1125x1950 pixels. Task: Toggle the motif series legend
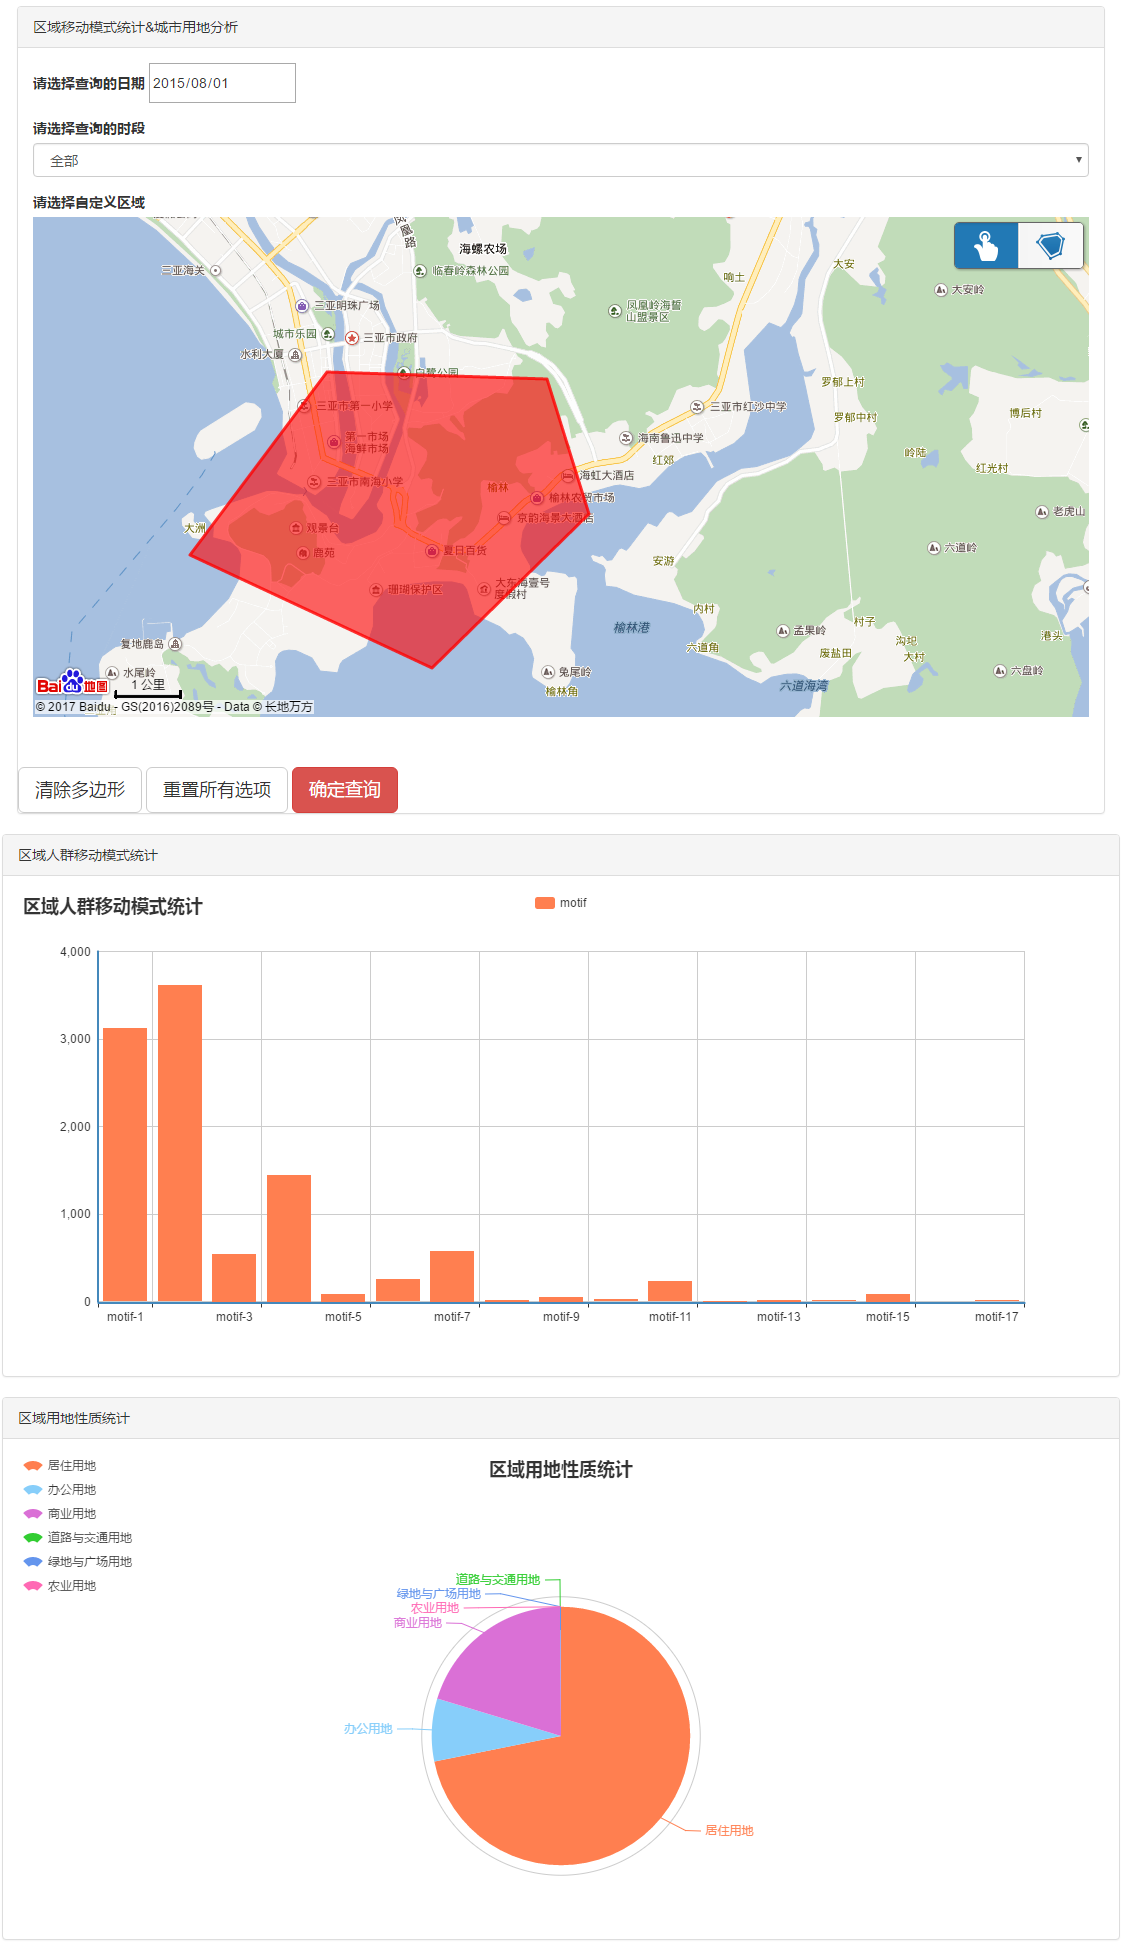pyautogui.click(x=561, y=903)
